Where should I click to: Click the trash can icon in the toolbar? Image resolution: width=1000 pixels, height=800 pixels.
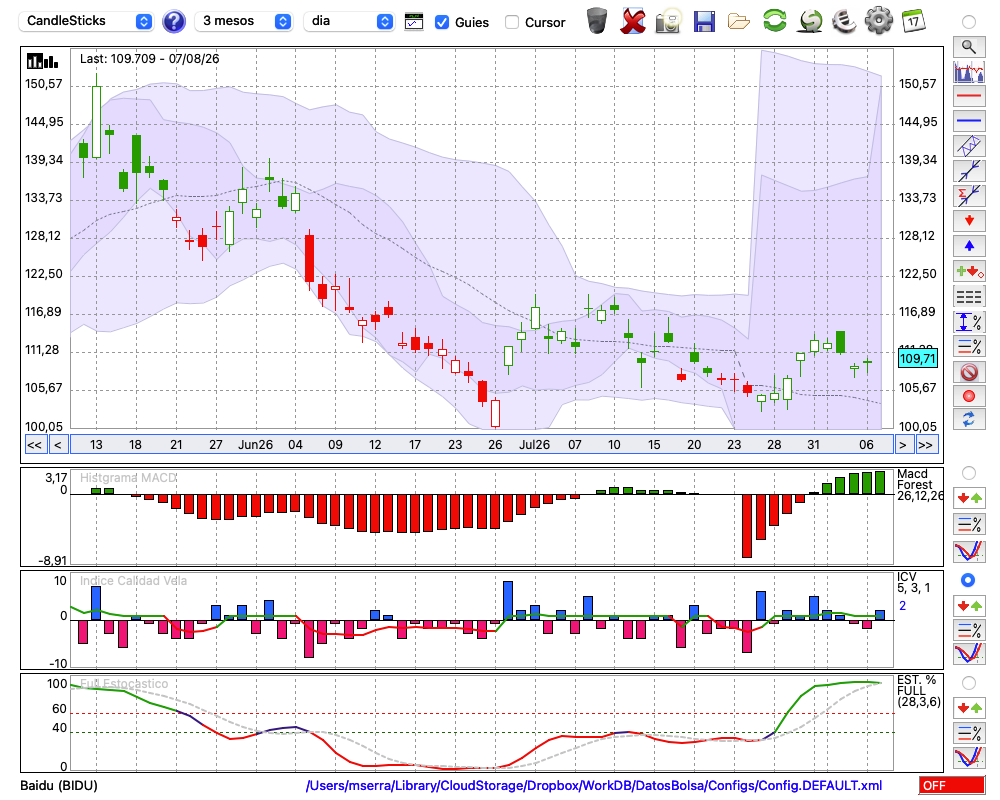click(597, 21)
